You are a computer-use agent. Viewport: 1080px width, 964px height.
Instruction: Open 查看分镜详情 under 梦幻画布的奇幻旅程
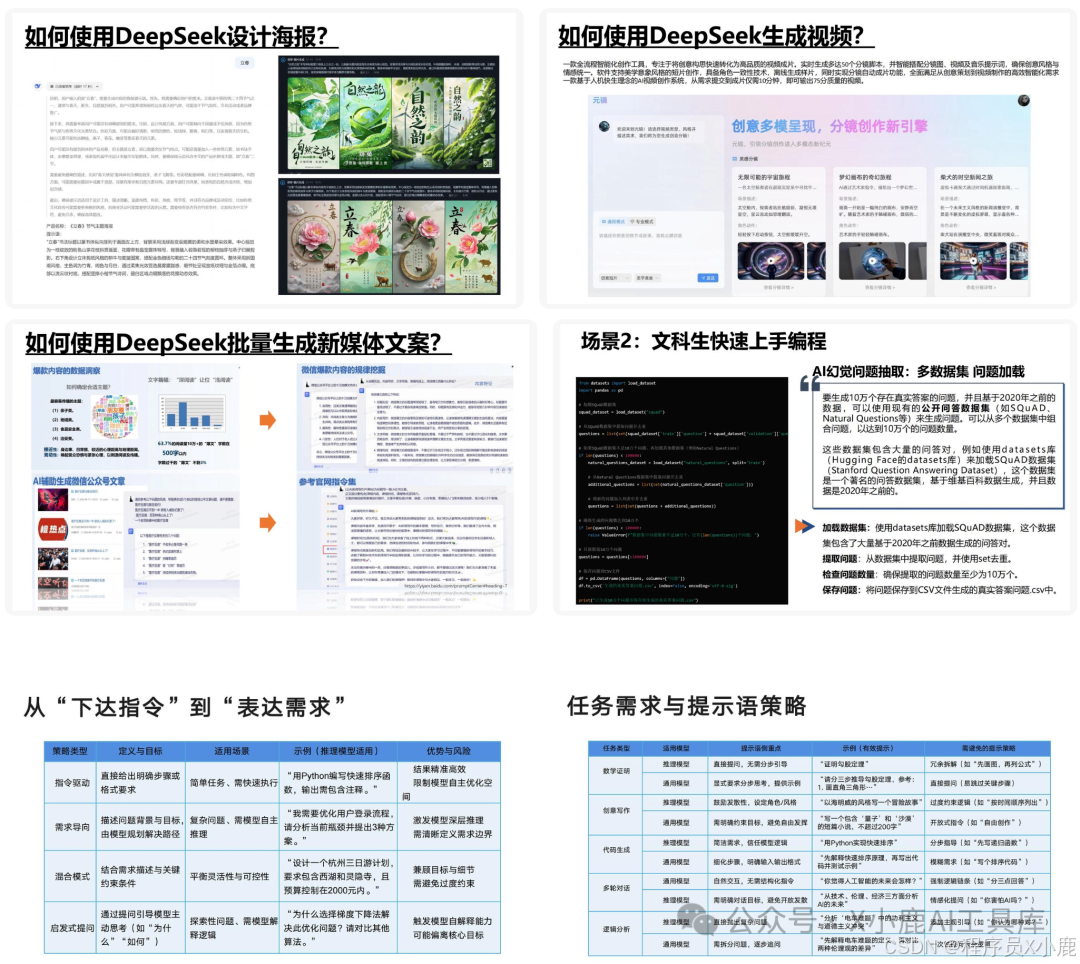pyautogui.click(x=879, y=287)
